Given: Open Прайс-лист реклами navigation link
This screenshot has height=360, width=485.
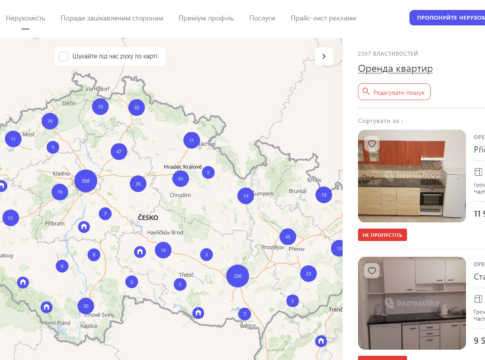Looking at the screenshot, I should (x=323, y=18).
